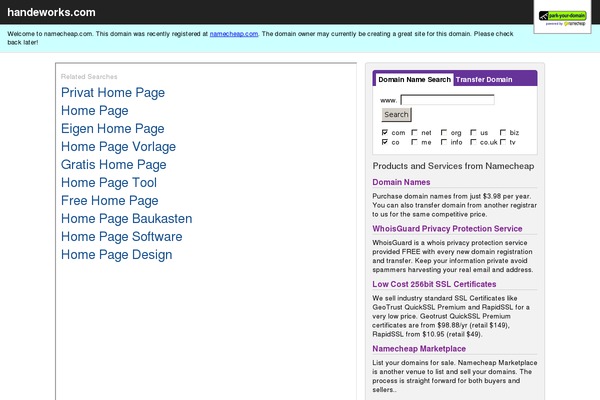Open Home Page Design link
The height and width of the screenshot is (400, 600).
117,255
